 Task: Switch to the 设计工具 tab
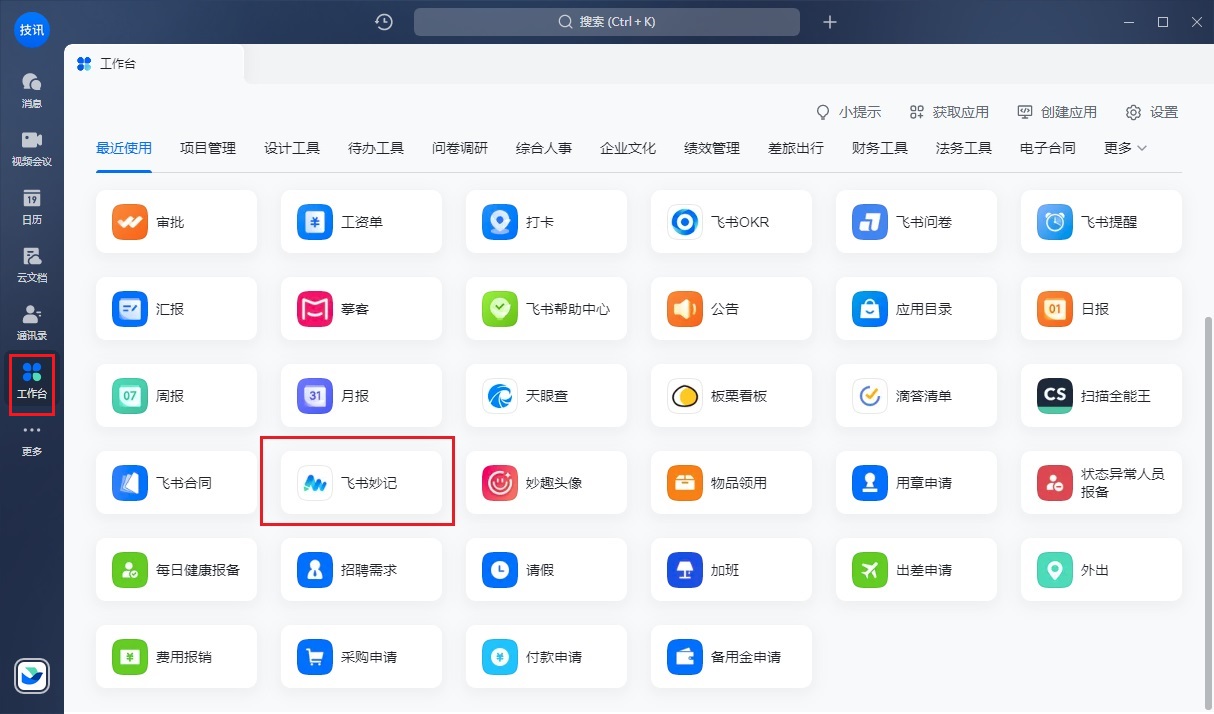[292, 147]
